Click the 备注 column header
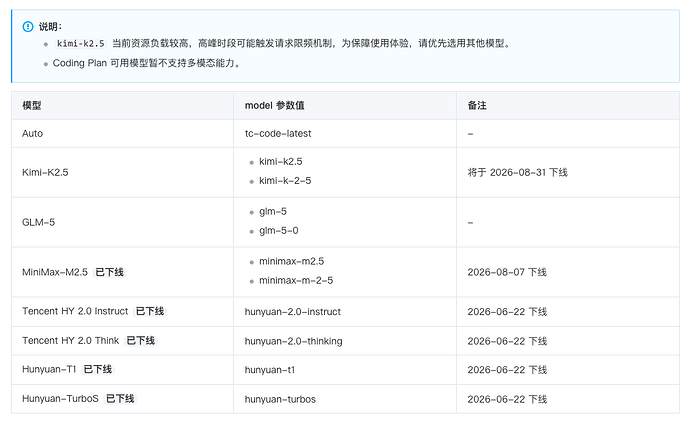This screenshot has width=690, height=421. (477, 106)
